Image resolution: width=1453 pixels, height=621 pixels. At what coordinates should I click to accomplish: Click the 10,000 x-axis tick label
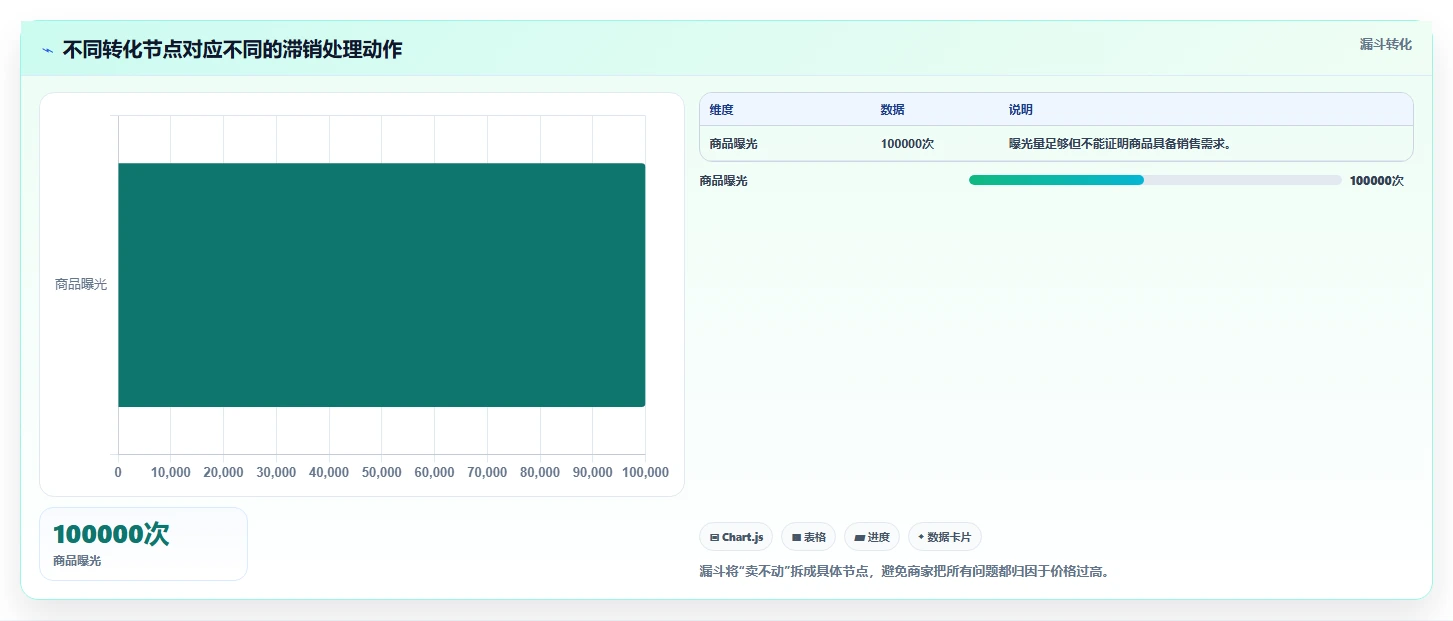point(171,472)
